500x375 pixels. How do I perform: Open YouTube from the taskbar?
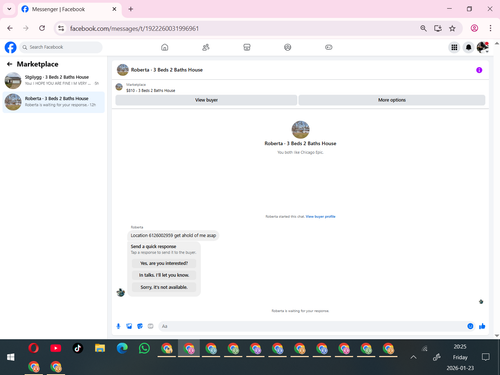[56, 348]
